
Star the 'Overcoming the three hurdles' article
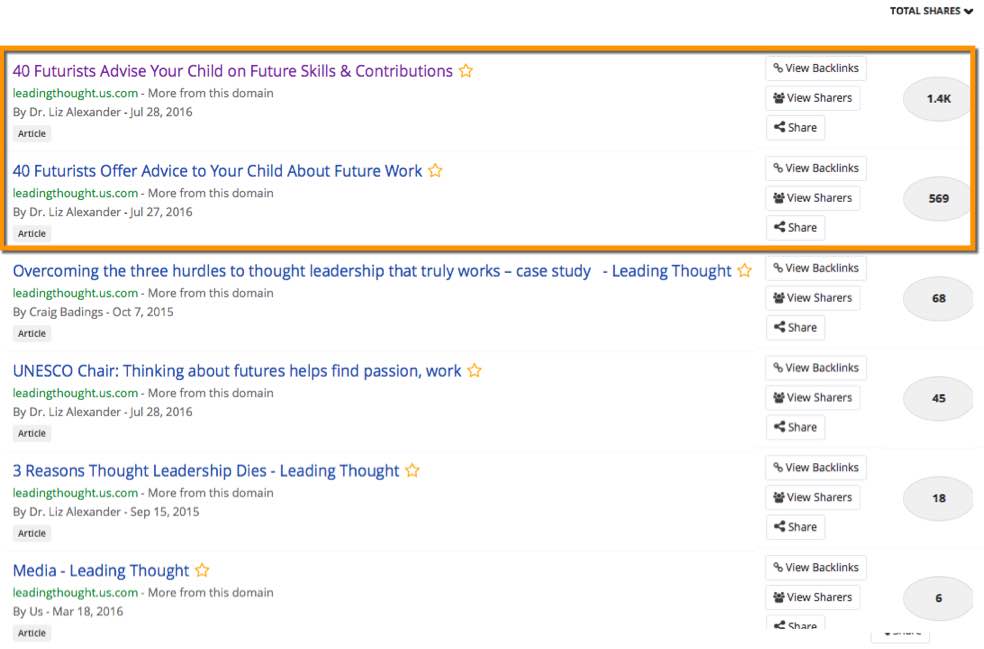click(x=744, y=271)
